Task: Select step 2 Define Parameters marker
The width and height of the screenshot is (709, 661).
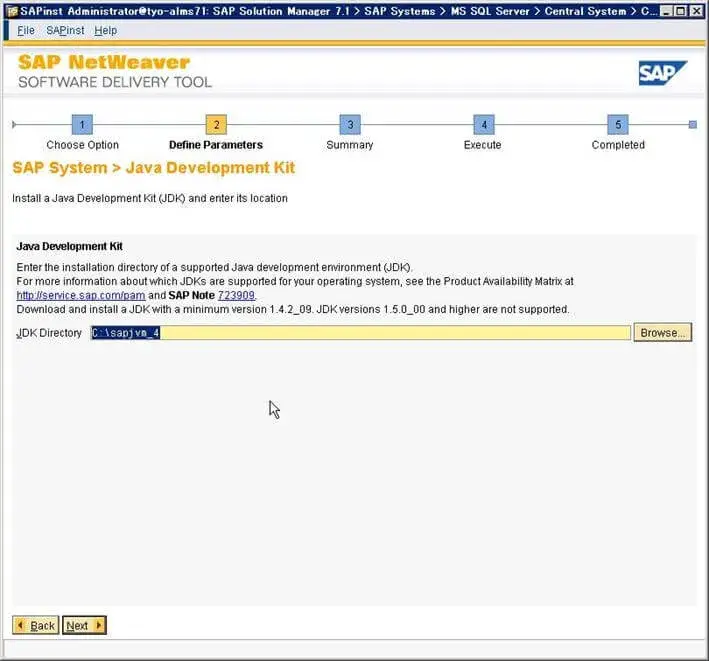Action: (x=216, y=124)
